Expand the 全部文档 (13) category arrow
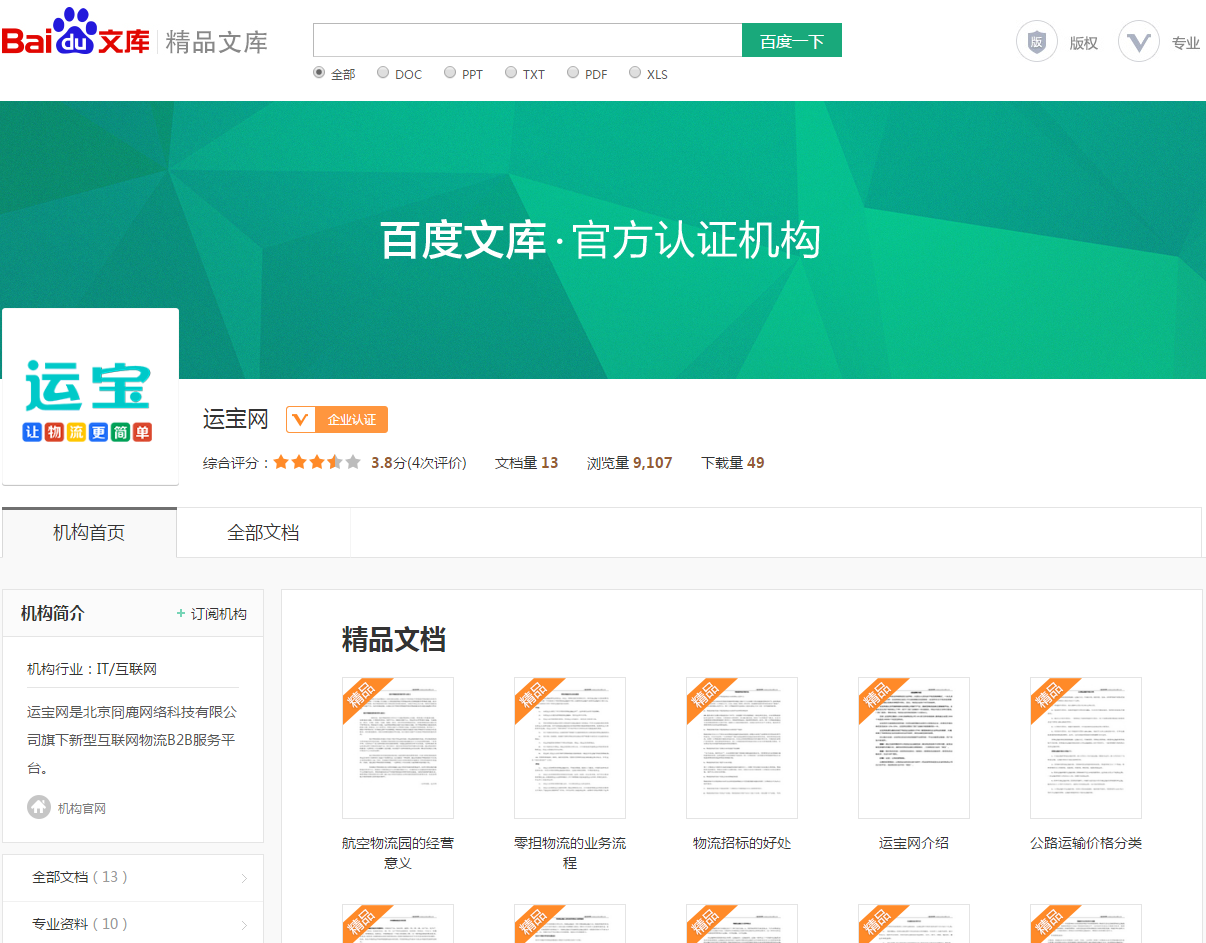1206x943 pixels. click(244, 879)
